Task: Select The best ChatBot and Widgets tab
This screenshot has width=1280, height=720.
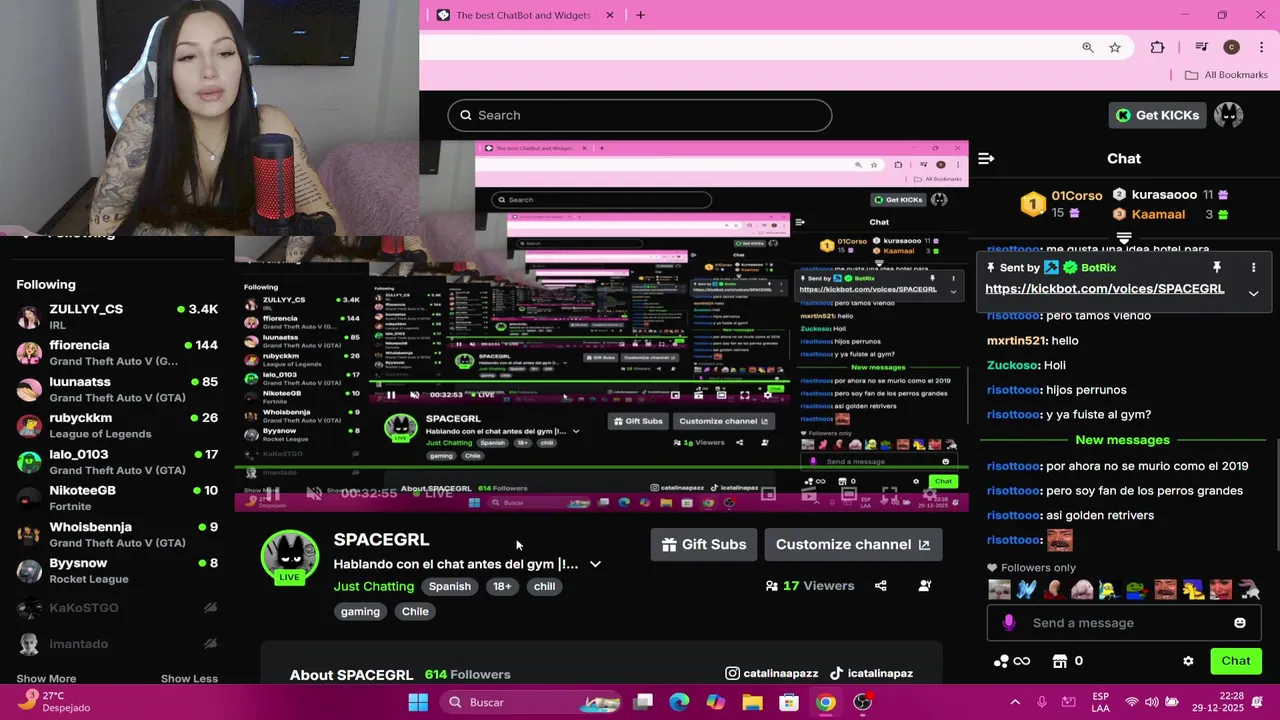Action: (x=523, y=15)
